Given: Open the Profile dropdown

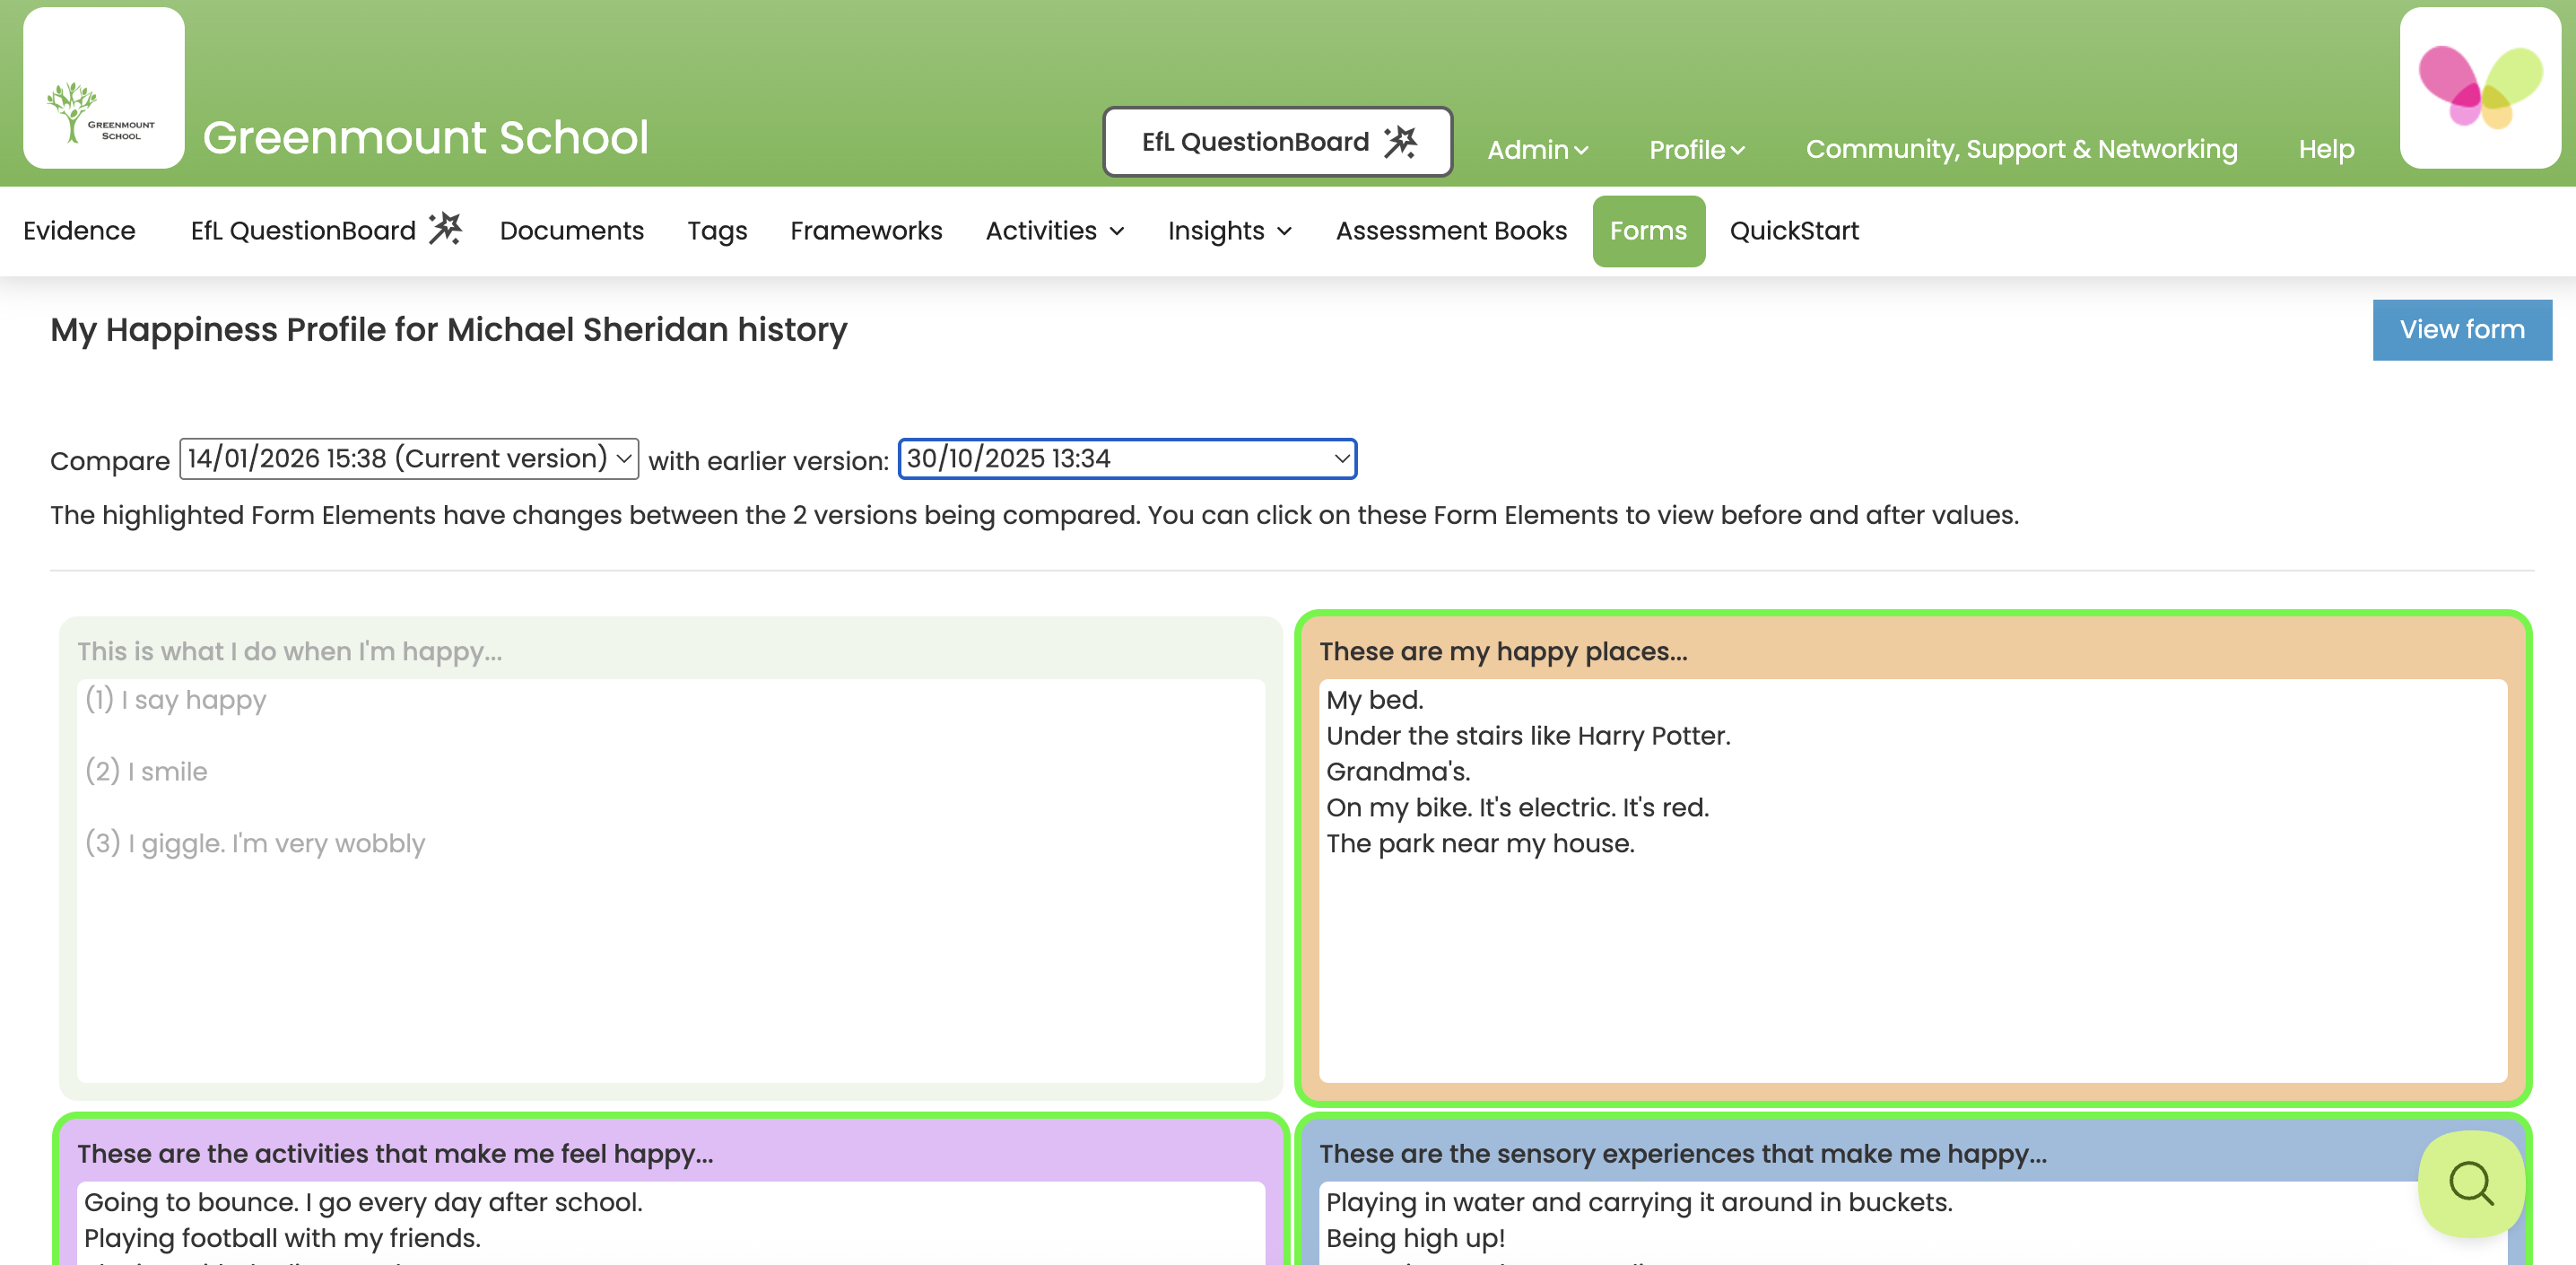Looking at the screenshot, I should tap(1696, 149).
